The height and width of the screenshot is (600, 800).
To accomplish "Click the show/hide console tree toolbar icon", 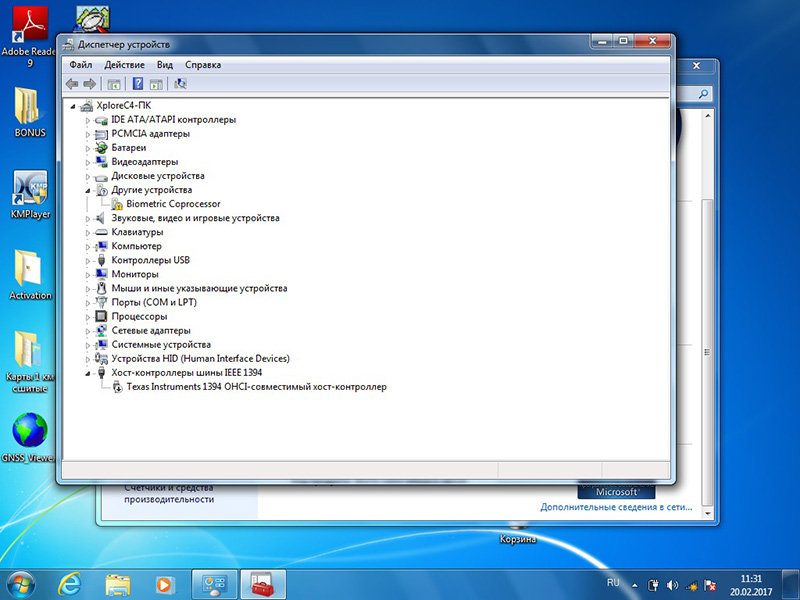I will 114,84.
